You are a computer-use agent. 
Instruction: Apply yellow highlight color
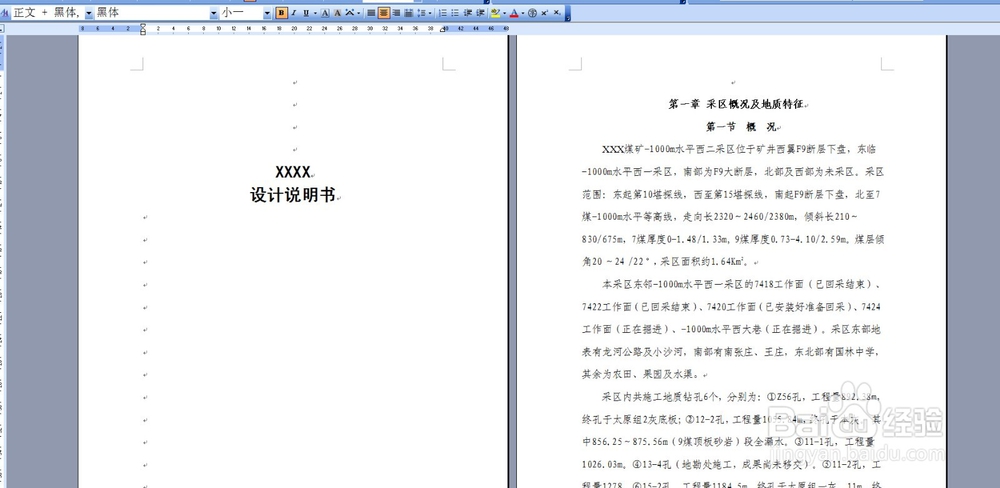tap(496, 13)
